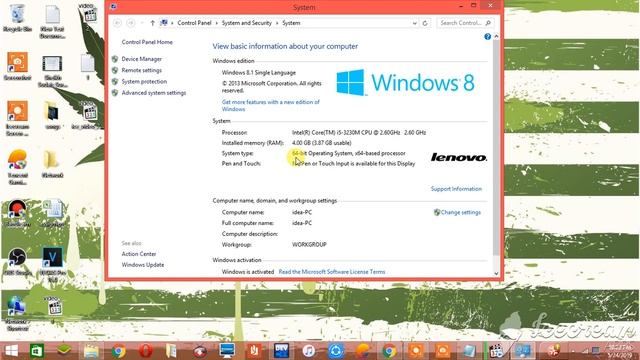Open the VEGAS Pro desktop shortcut
This screenshot has height=360, width=640.
(x=53, y=264)
